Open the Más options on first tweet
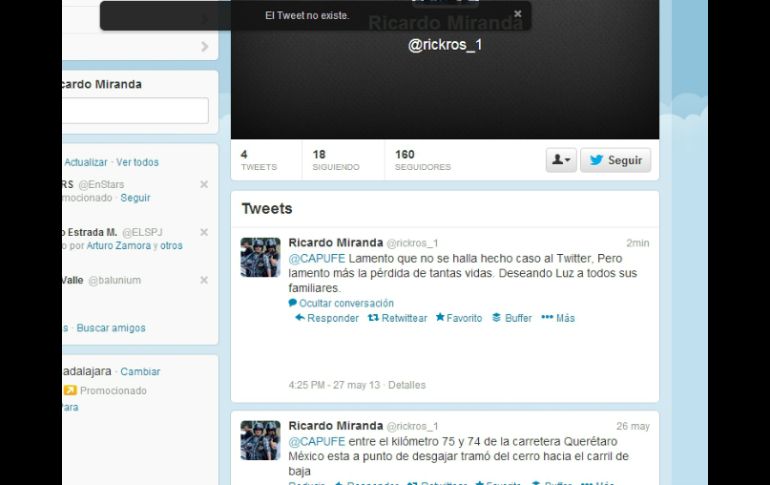 [558, 318]
